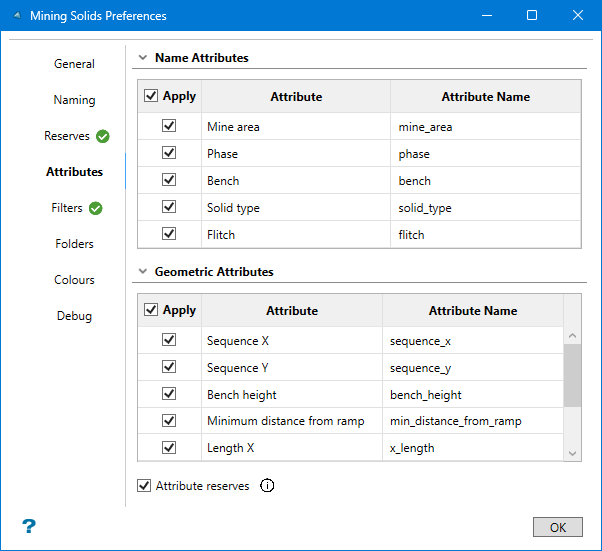Disable the Bench height attribute checkbox

coord(169,394)
